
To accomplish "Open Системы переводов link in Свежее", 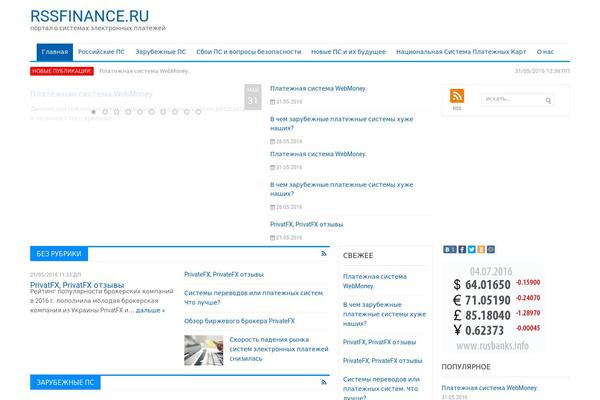I will click(x=381, y=388).
